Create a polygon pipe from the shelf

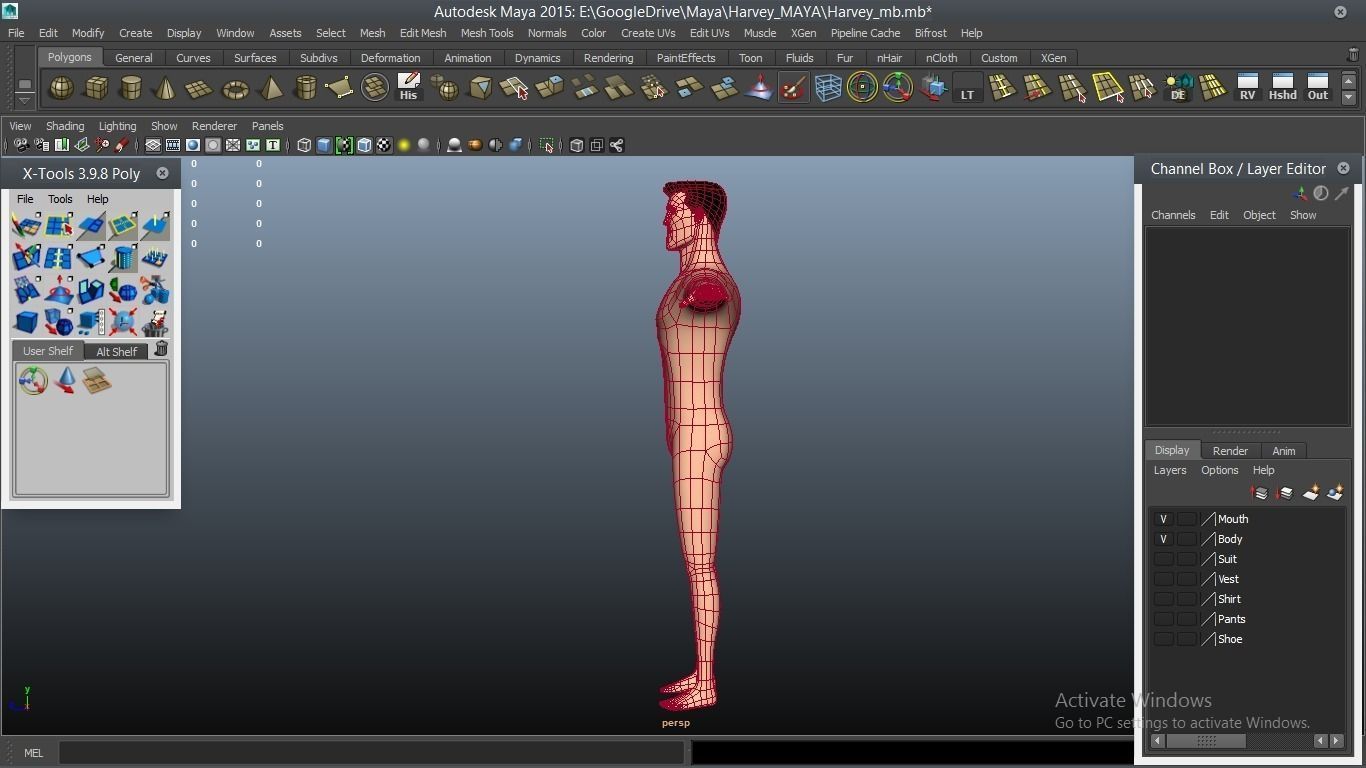(305, 88)
